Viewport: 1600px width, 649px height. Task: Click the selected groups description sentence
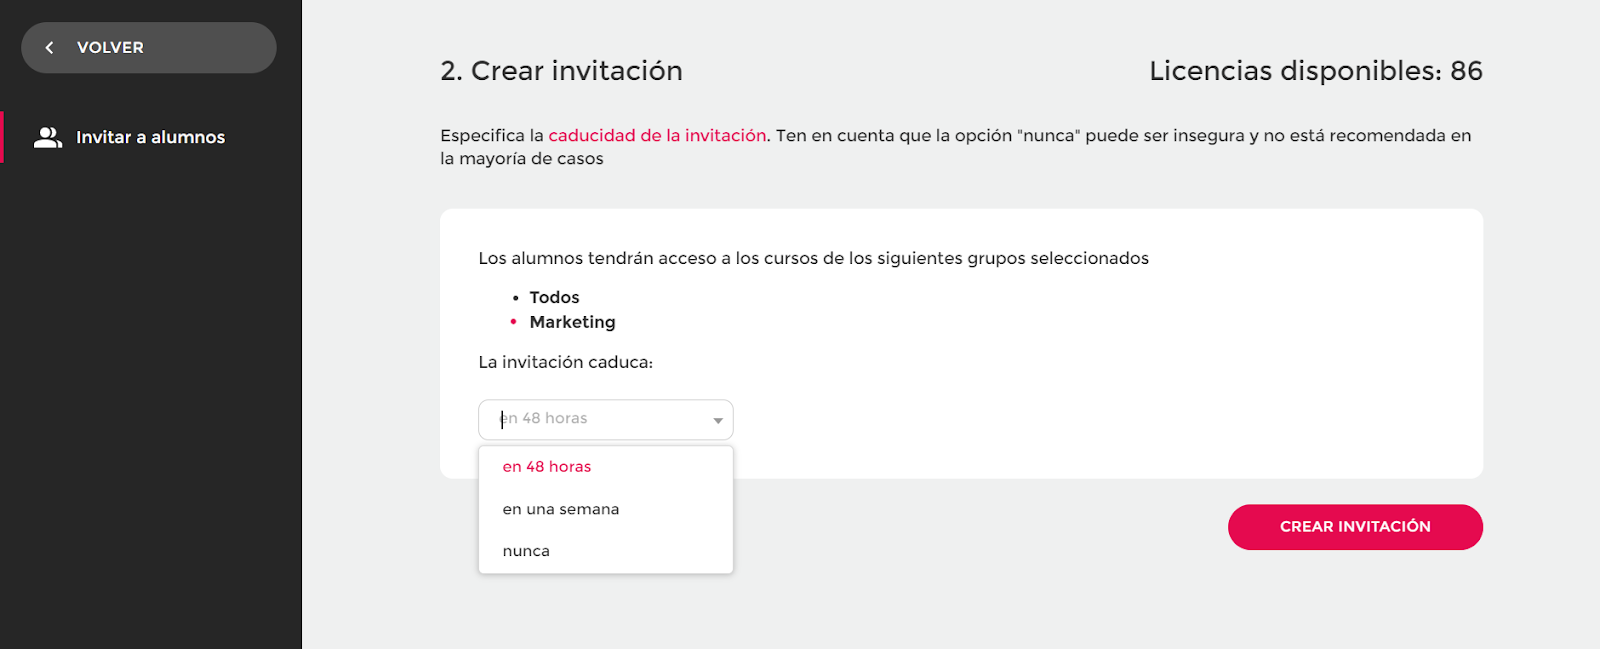(813, 258)
